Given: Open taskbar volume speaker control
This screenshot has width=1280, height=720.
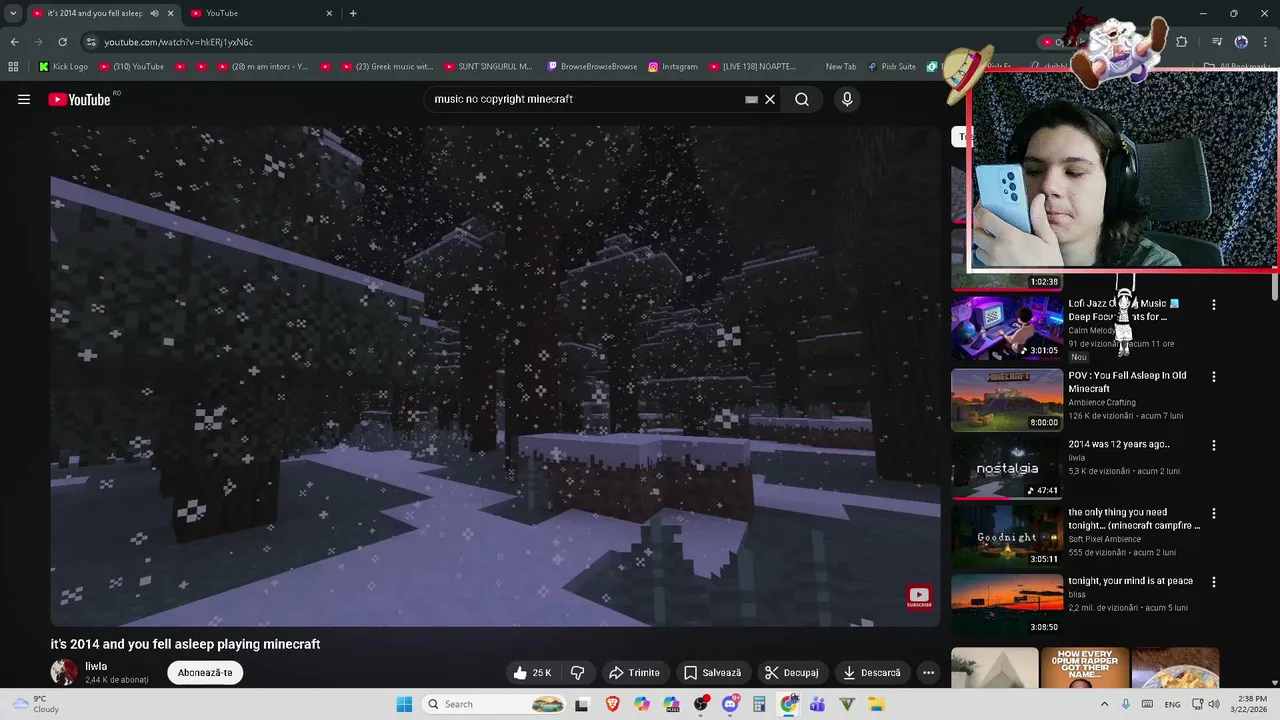Looking at the screenshot, I should click(1215, 704).
